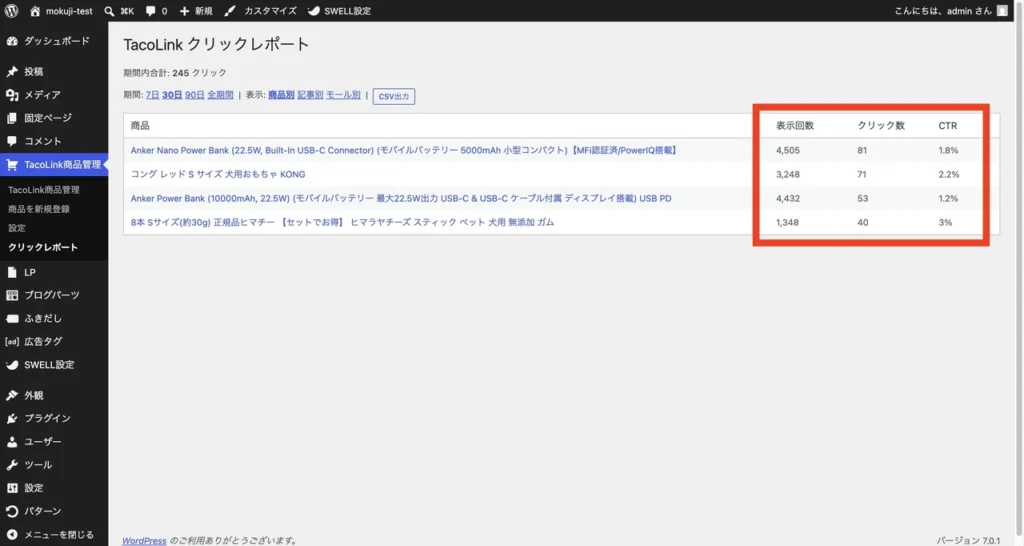Open the mokuji-test site home icon
Image resolution: width=1024 pixels, height=546 pixels.
point(35,11)
